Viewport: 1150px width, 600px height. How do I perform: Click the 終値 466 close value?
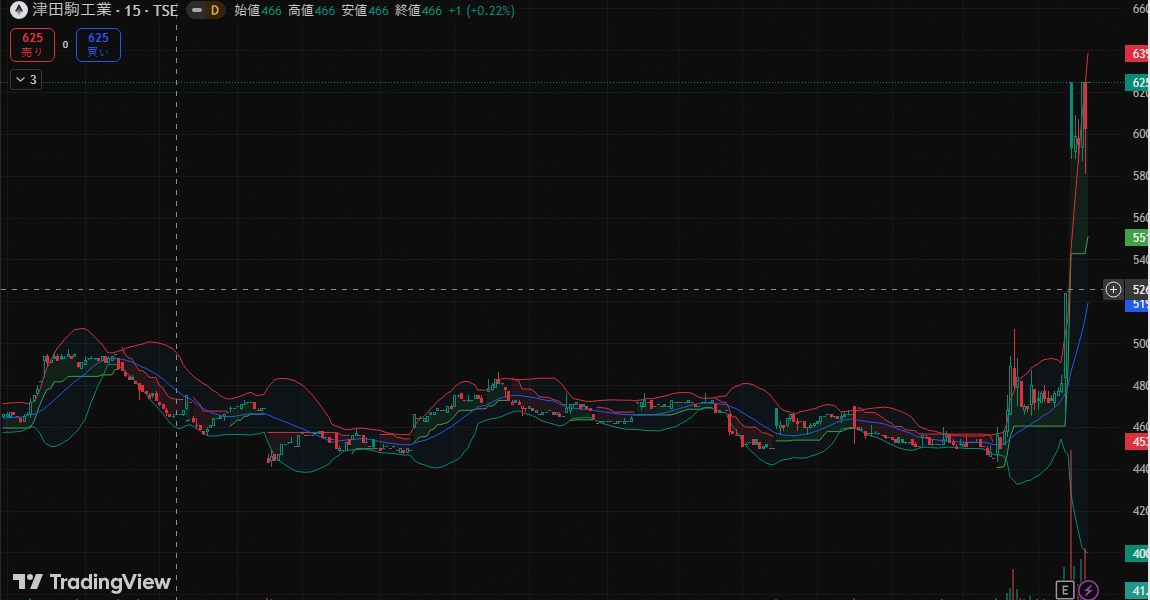pyautogui.click(x=419, y=11)
